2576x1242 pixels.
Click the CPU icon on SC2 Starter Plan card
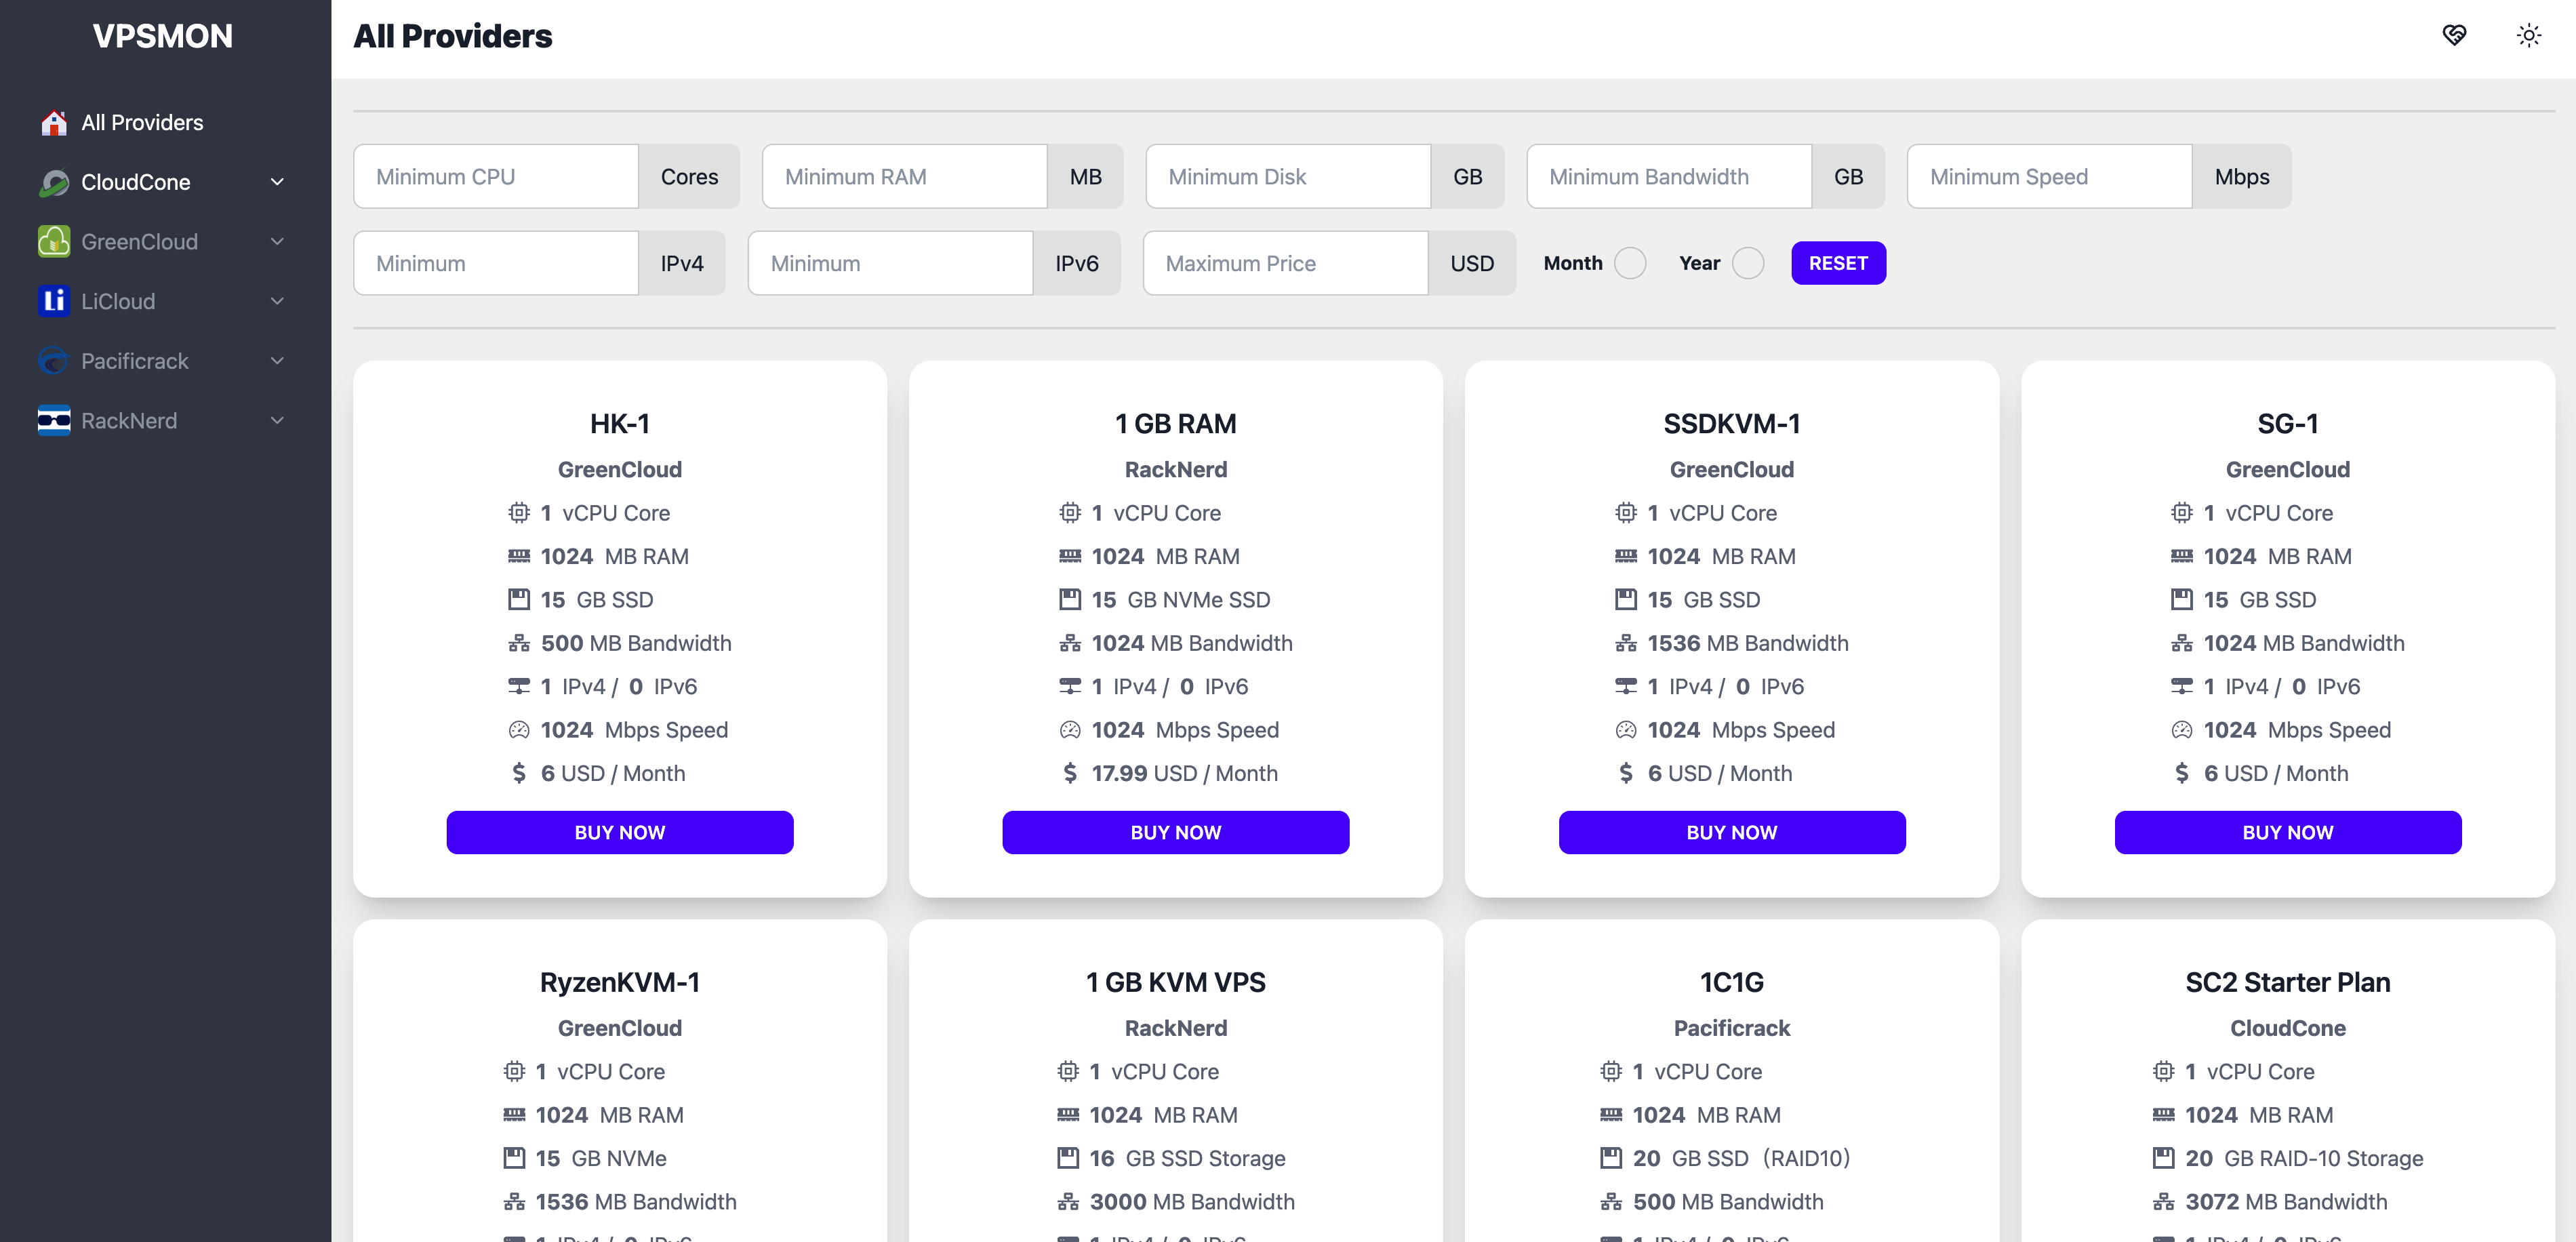point(2164,1071)
